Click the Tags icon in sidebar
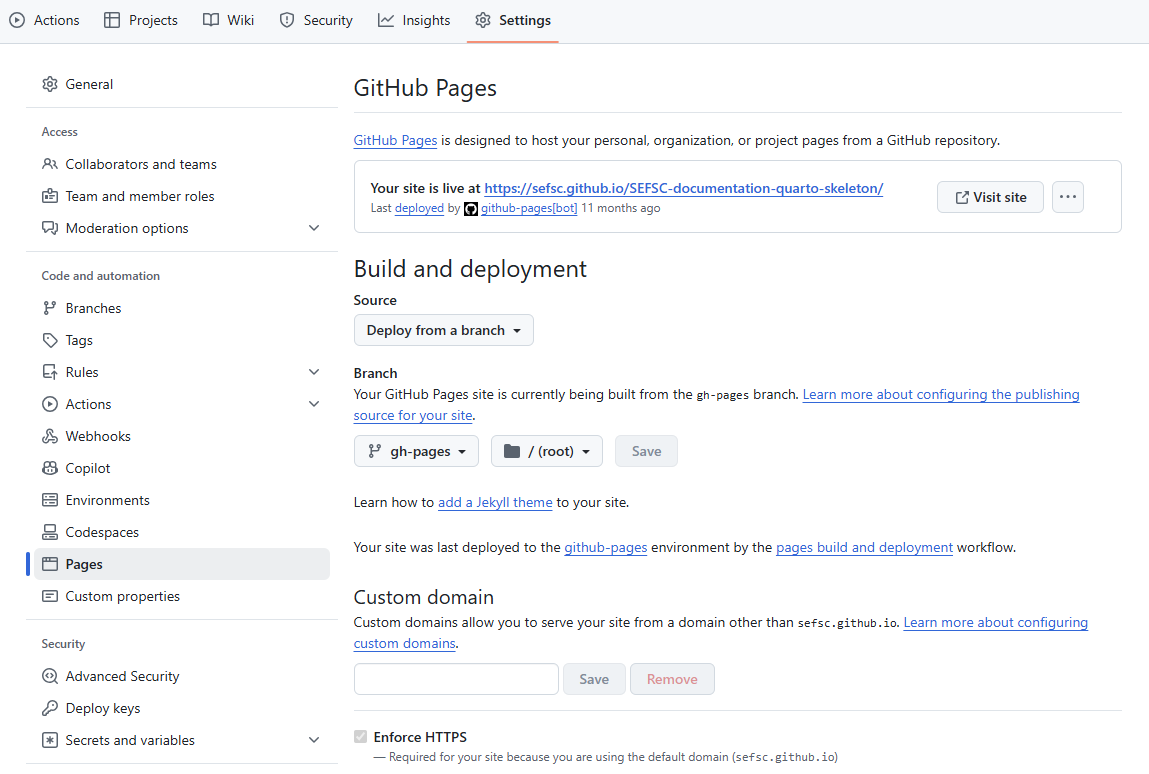1149x774 pixels. pyautogui.click(x=50, y=341)
